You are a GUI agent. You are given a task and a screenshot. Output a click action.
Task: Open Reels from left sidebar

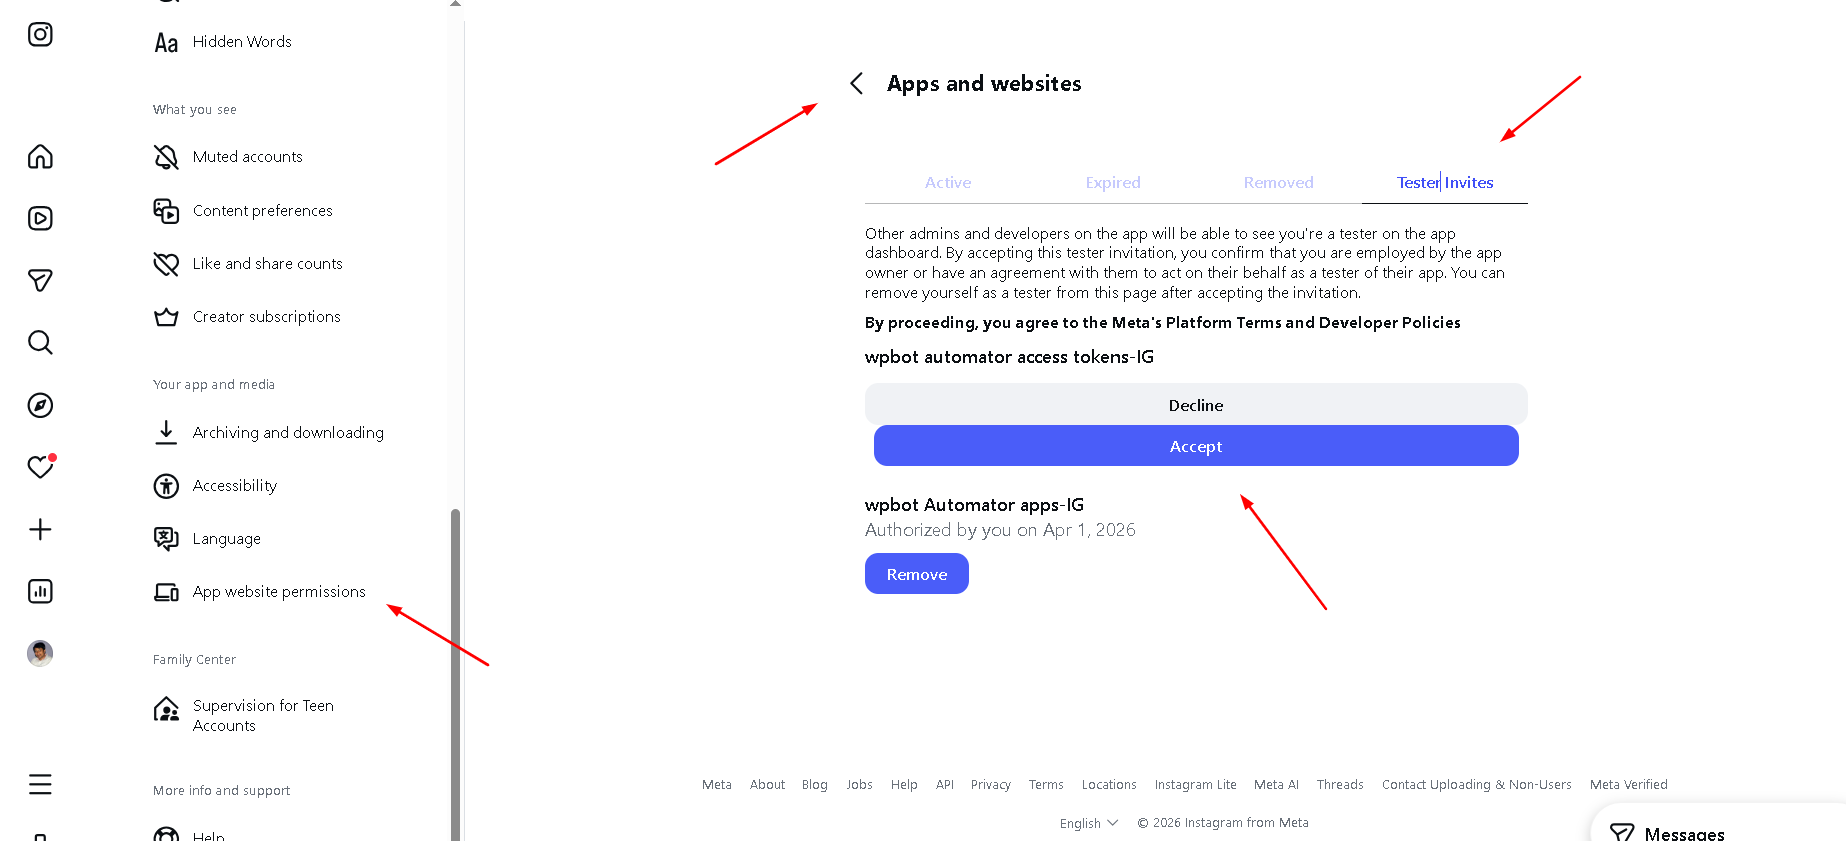point(40,219)
